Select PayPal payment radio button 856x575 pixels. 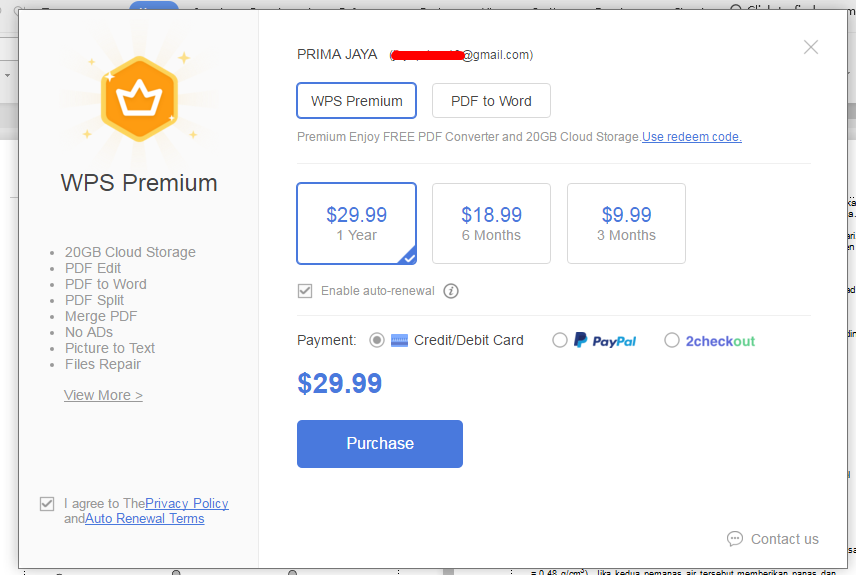560,340
